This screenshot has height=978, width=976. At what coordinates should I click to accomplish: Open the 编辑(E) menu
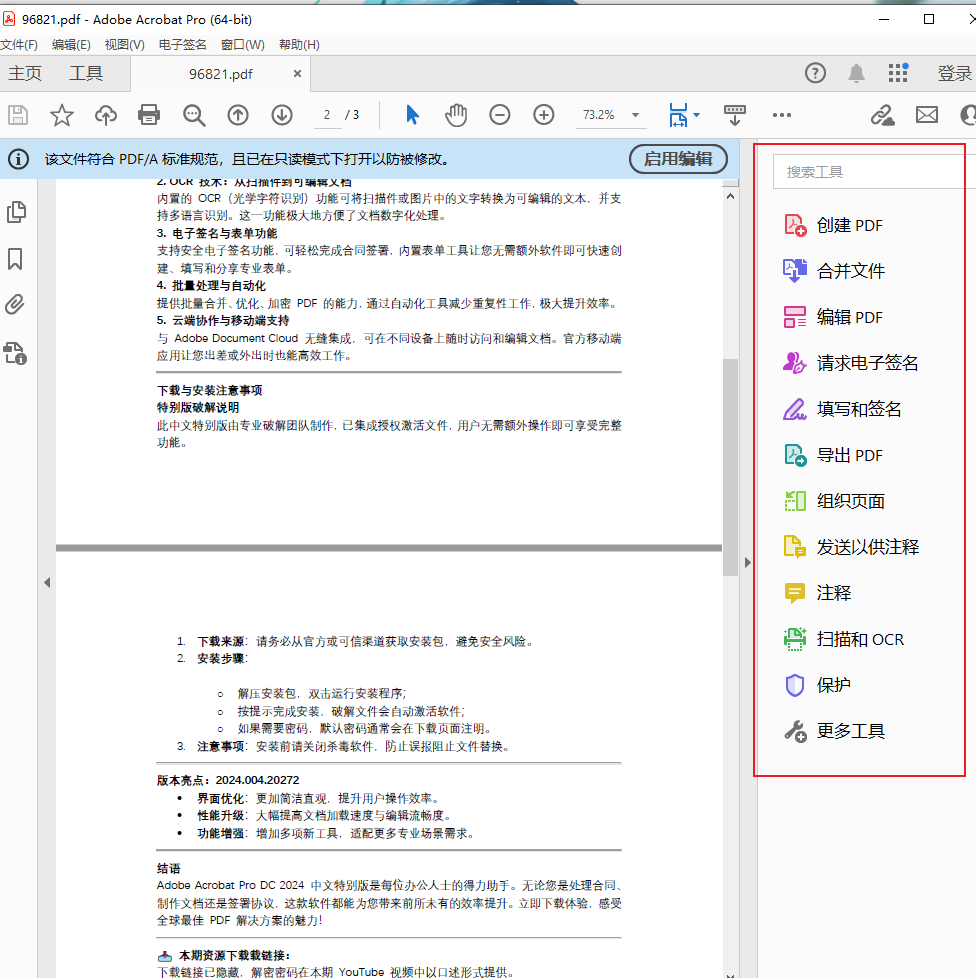click(71, 45)
